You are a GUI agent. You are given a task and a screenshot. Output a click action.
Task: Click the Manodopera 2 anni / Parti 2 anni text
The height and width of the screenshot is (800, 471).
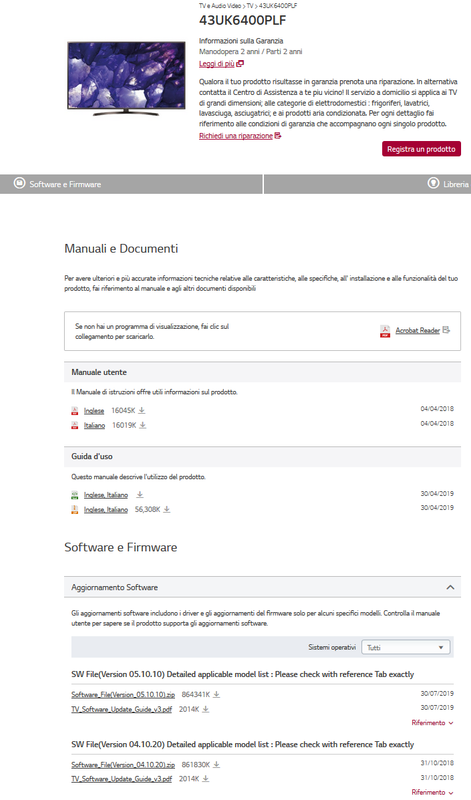pyautogui.click(x=251, y=52)
